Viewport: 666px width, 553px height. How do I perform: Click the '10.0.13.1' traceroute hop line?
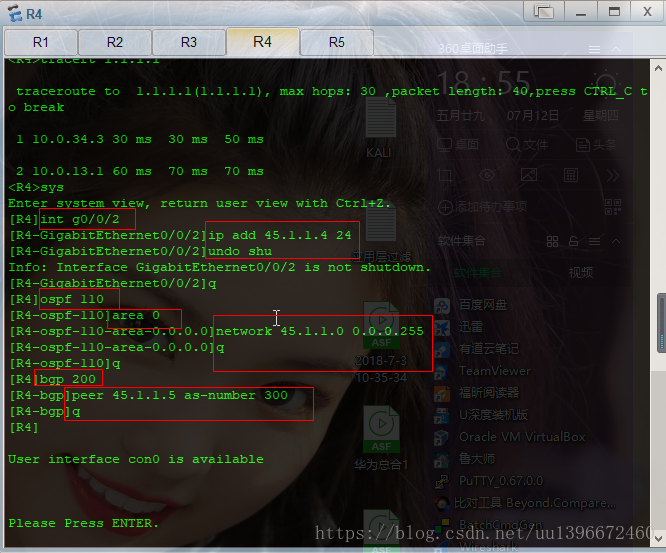coord(140,171)
